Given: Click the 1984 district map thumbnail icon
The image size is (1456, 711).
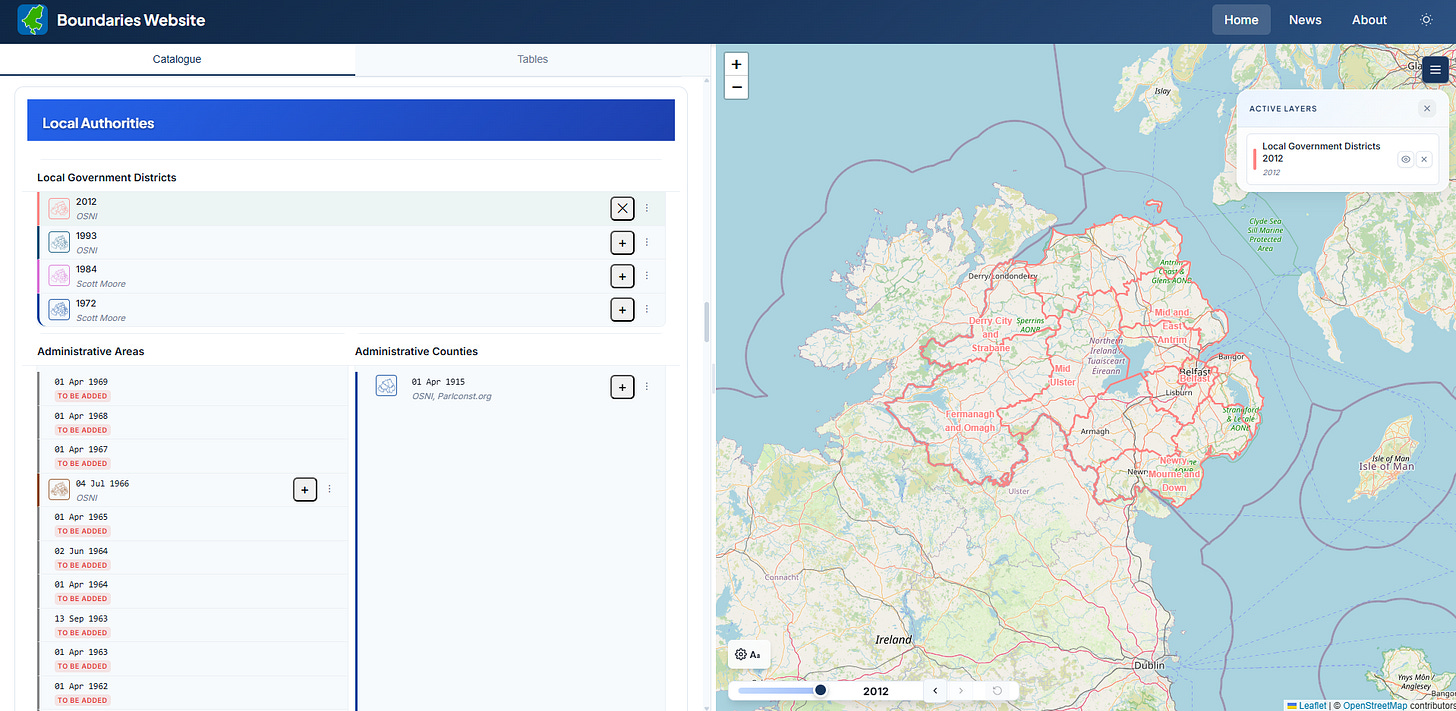Looking at the screenshot, I should click(59, 276).
